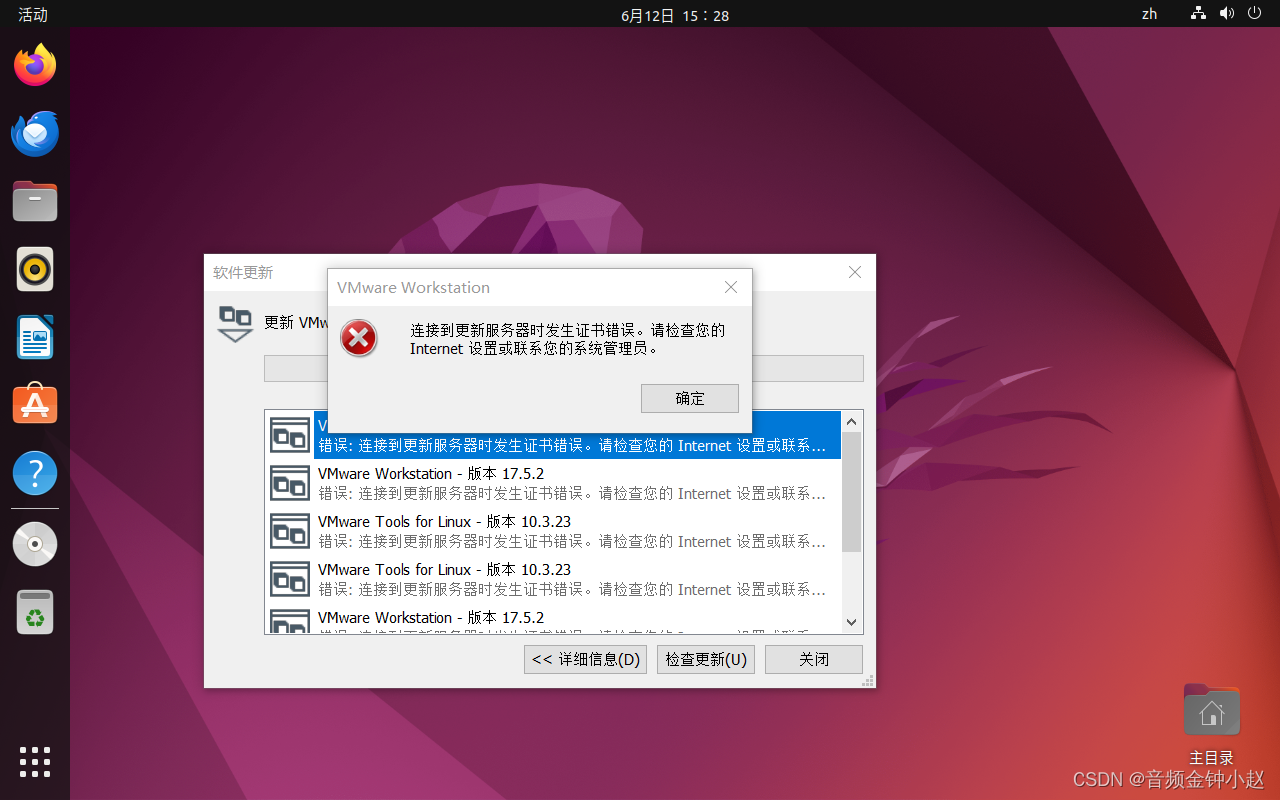Click the update list scrollbar down arrow
The width and height of the screenshot is (1280, 800).
852,622
